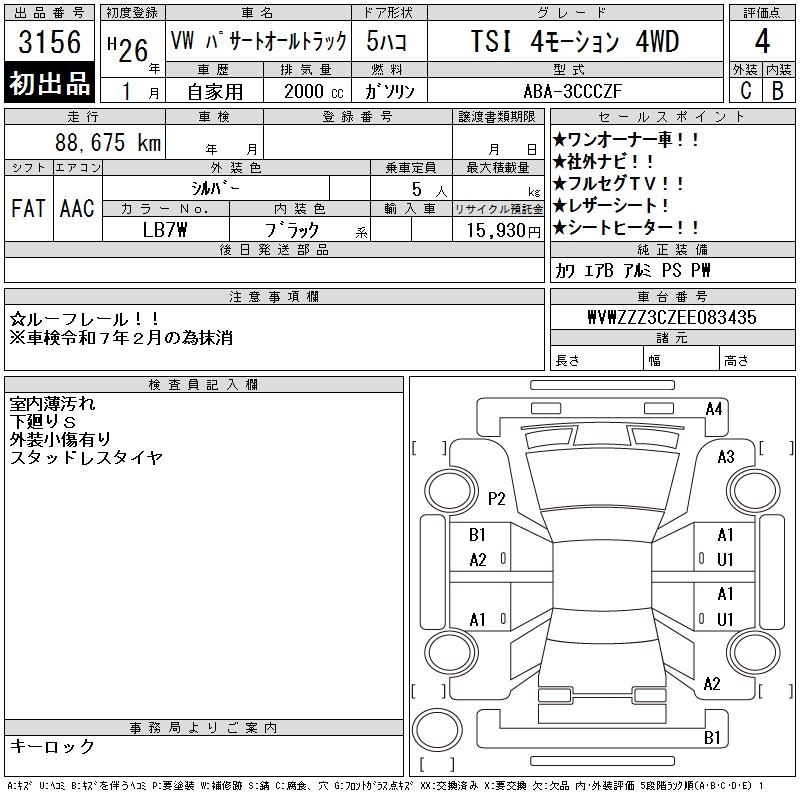This screenshot has height=800, width=800.
Task: Click the TSI 4モーション 4WD grade
Action: pos(575,42)
